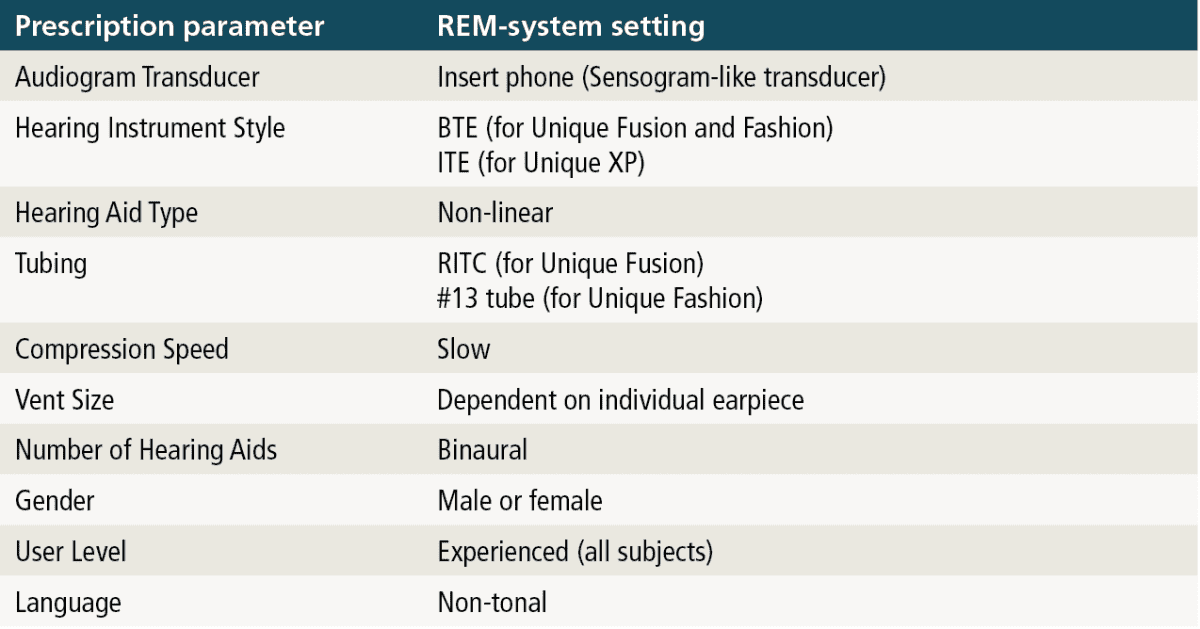Screen dimensions: 1200x629
Task: Click "RITC (for Unique Fusion)" text
Action: [x=571, y=264]
